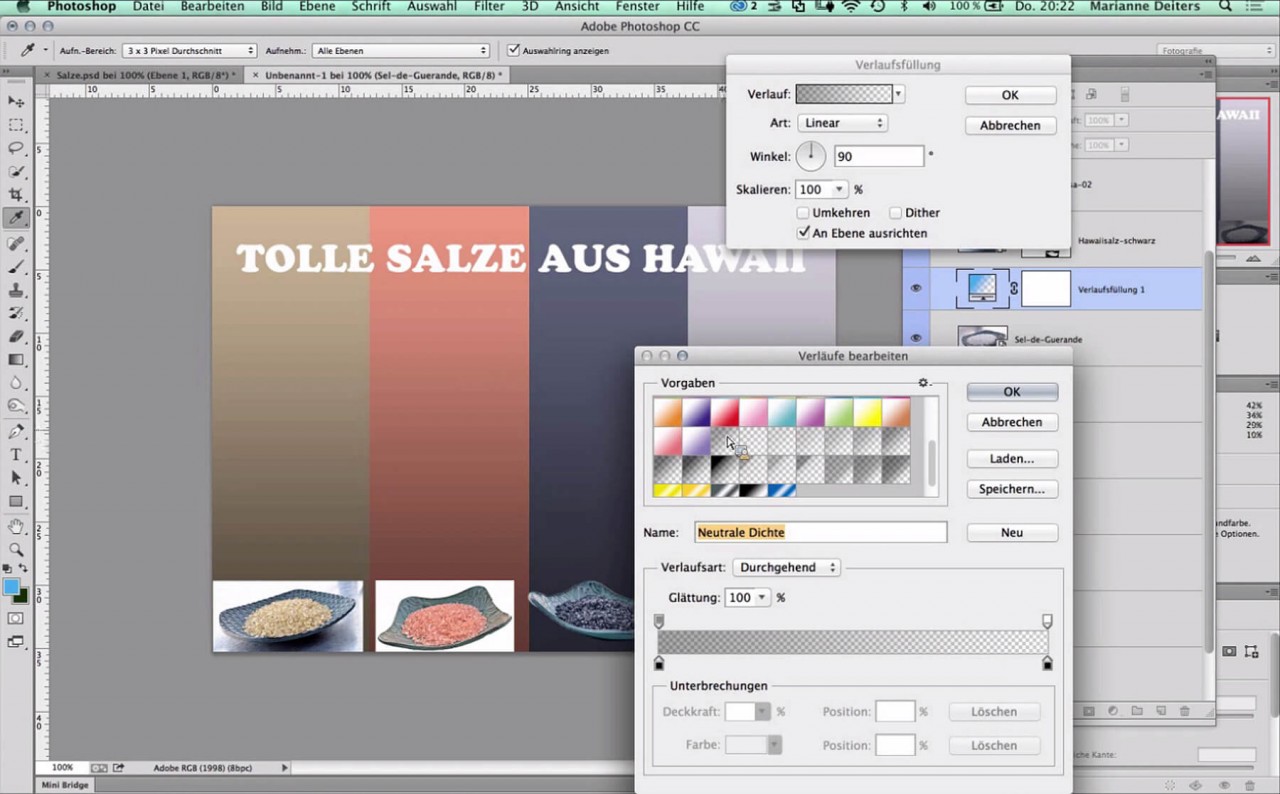
Task: Disable the An Ebene ausrichten checkbox
Action: pos(803,232)
